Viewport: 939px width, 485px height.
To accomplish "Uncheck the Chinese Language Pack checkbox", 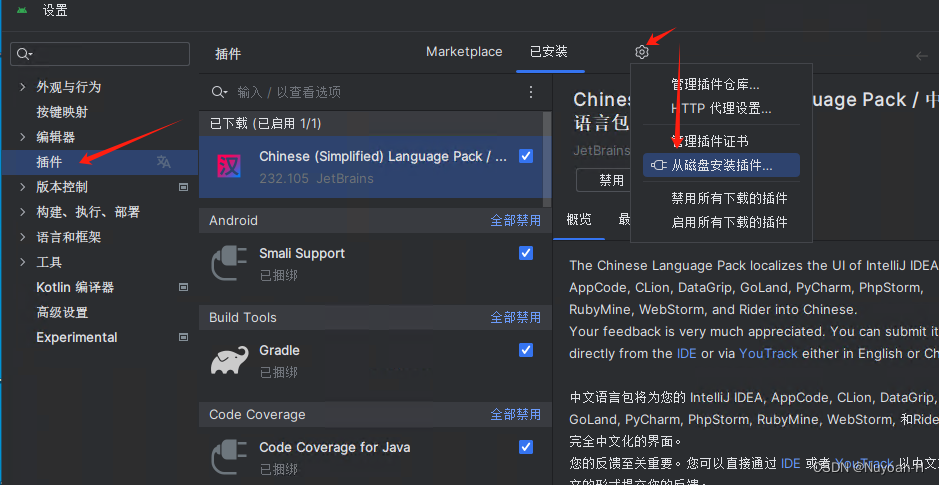I will (526, 156).
